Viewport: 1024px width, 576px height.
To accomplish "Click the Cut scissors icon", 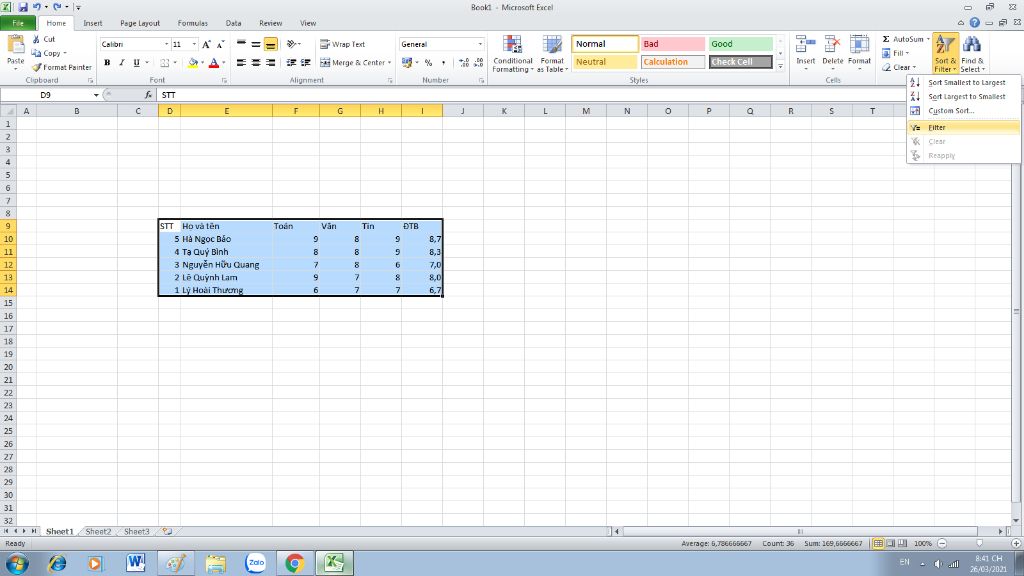I will (x=37, y=39).
